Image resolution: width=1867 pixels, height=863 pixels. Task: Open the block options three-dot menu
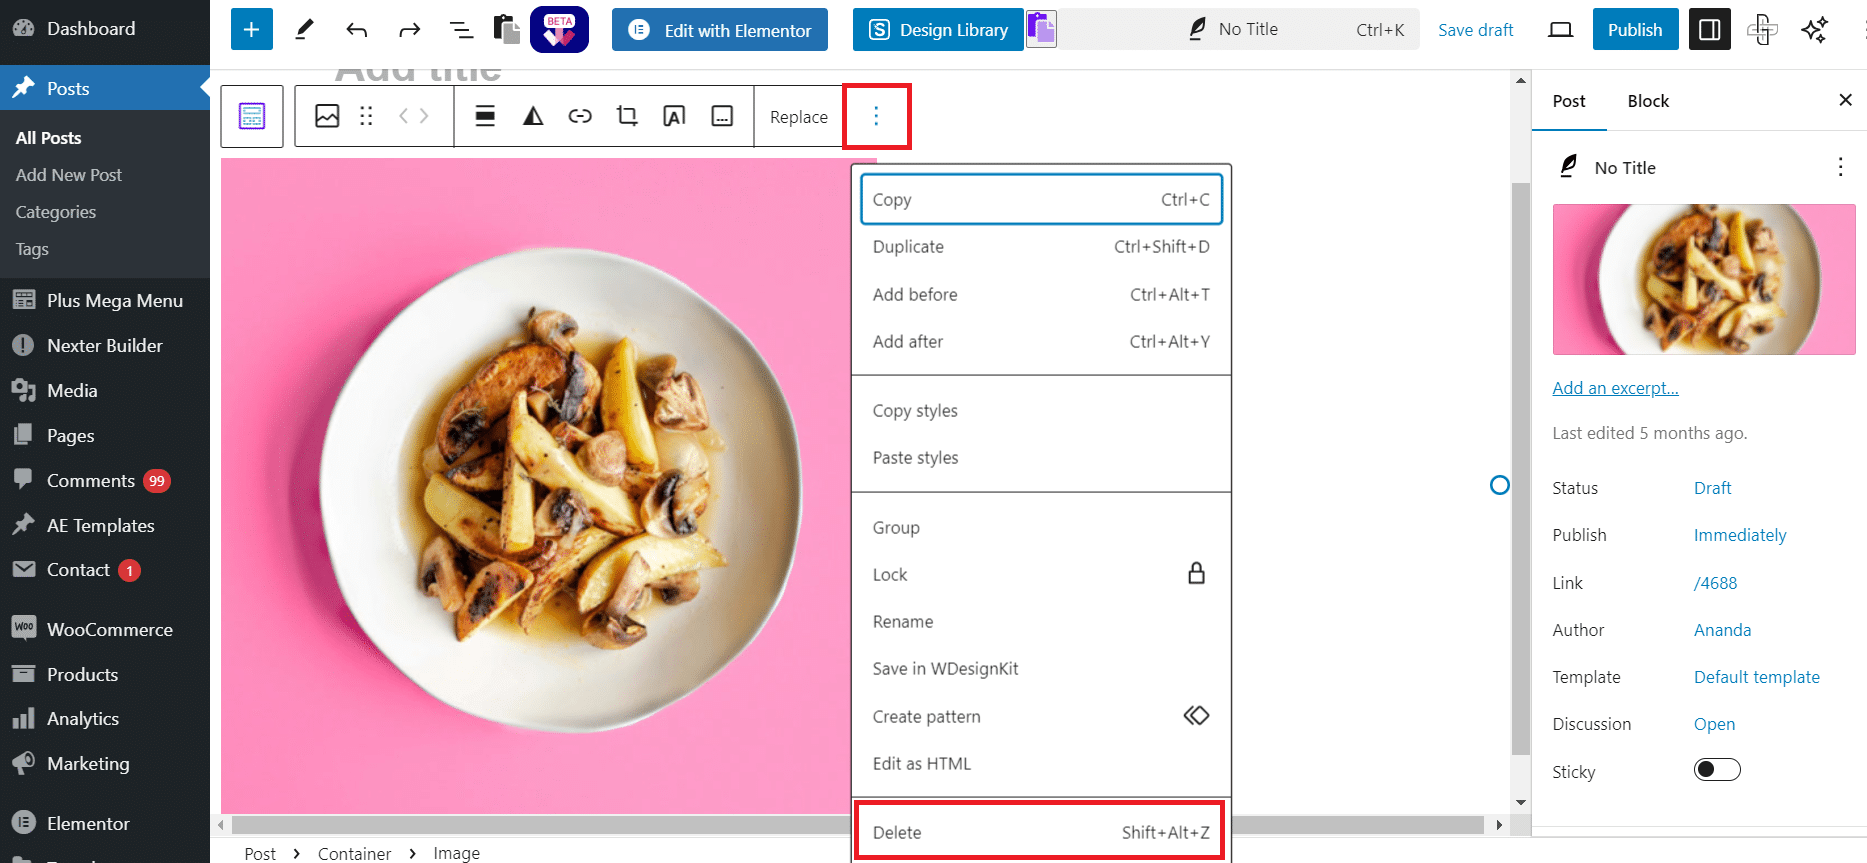tap(876, 116)
